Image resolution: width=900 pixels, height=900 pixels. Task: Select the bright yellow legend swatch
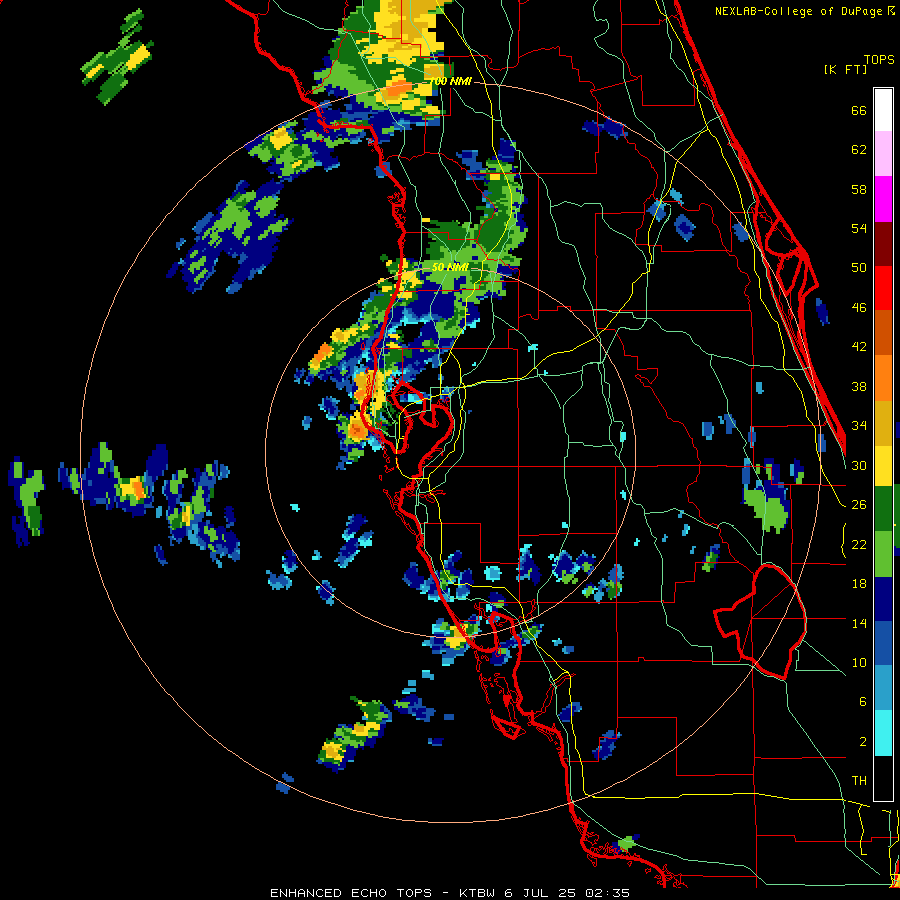pos(883,465)
